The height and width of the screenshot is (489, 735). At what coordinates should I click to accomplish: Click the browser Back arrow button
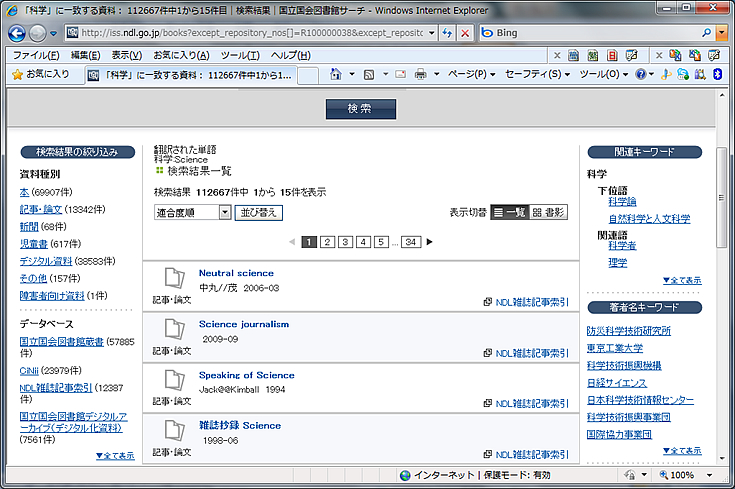point(17,33)
